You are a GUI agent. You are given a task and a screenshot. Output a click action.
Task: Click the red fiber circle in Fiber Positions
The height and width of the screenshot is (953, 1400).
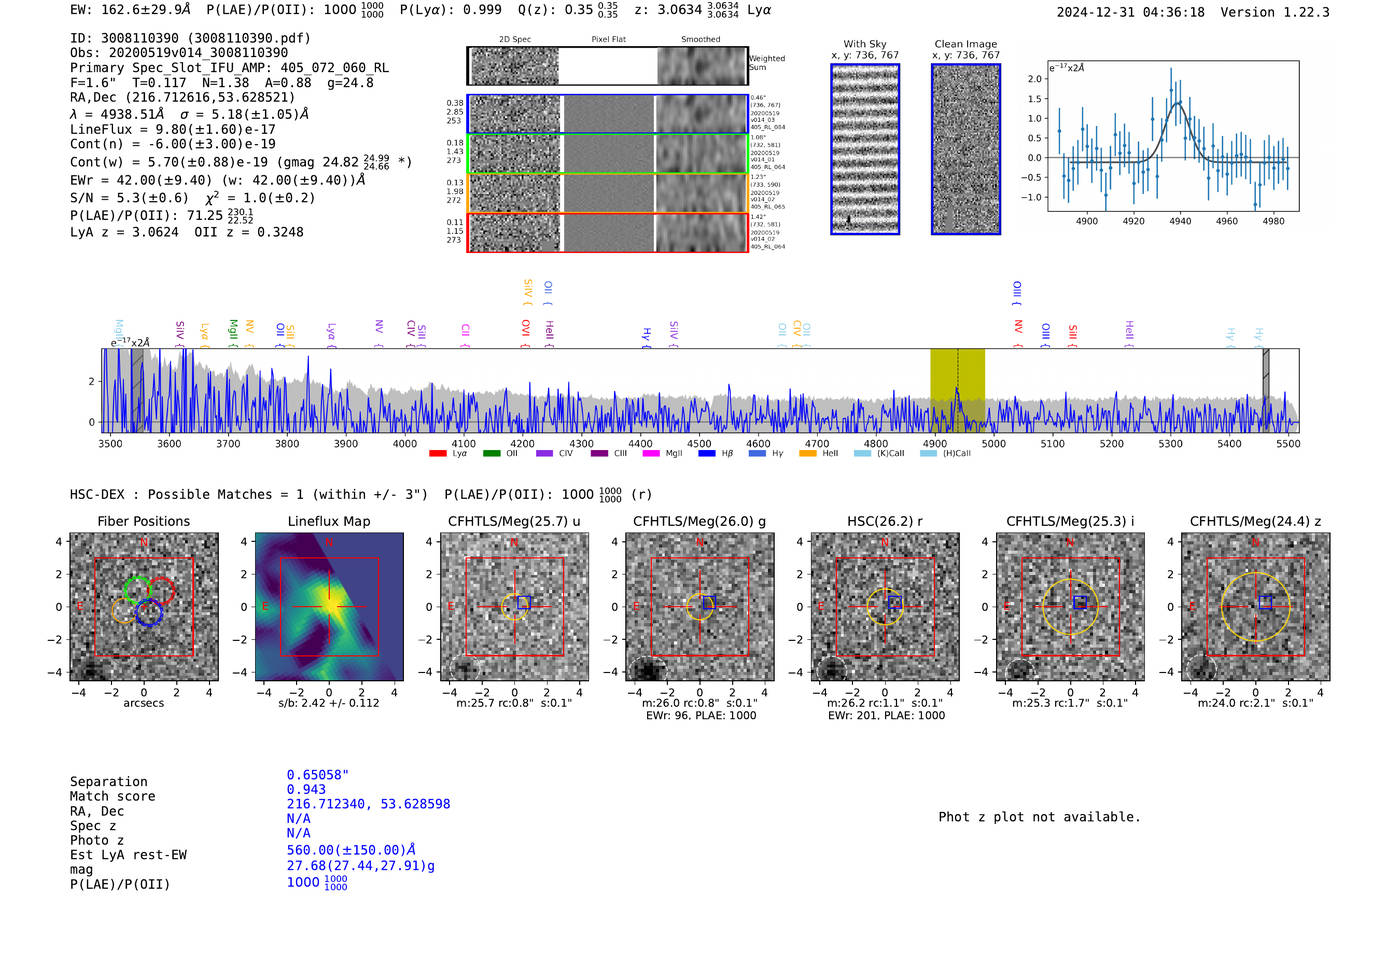coord(162,591)
